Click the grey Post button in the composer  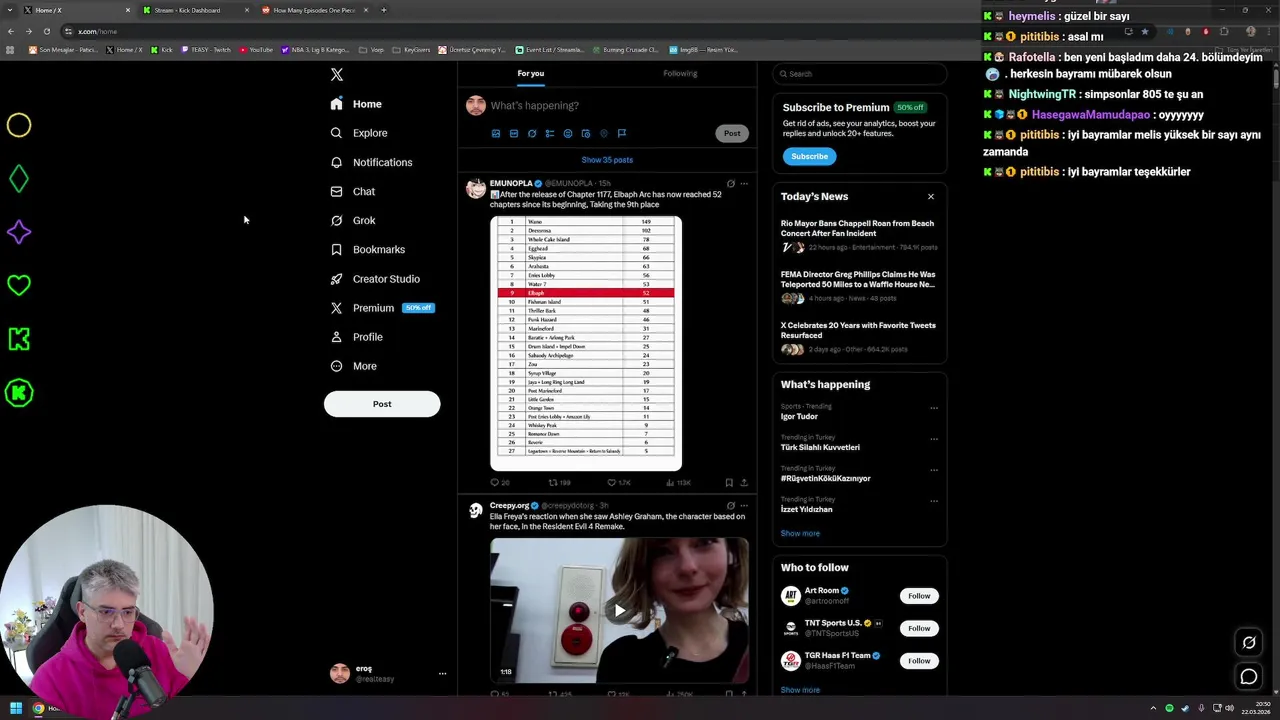click(732, 133)
